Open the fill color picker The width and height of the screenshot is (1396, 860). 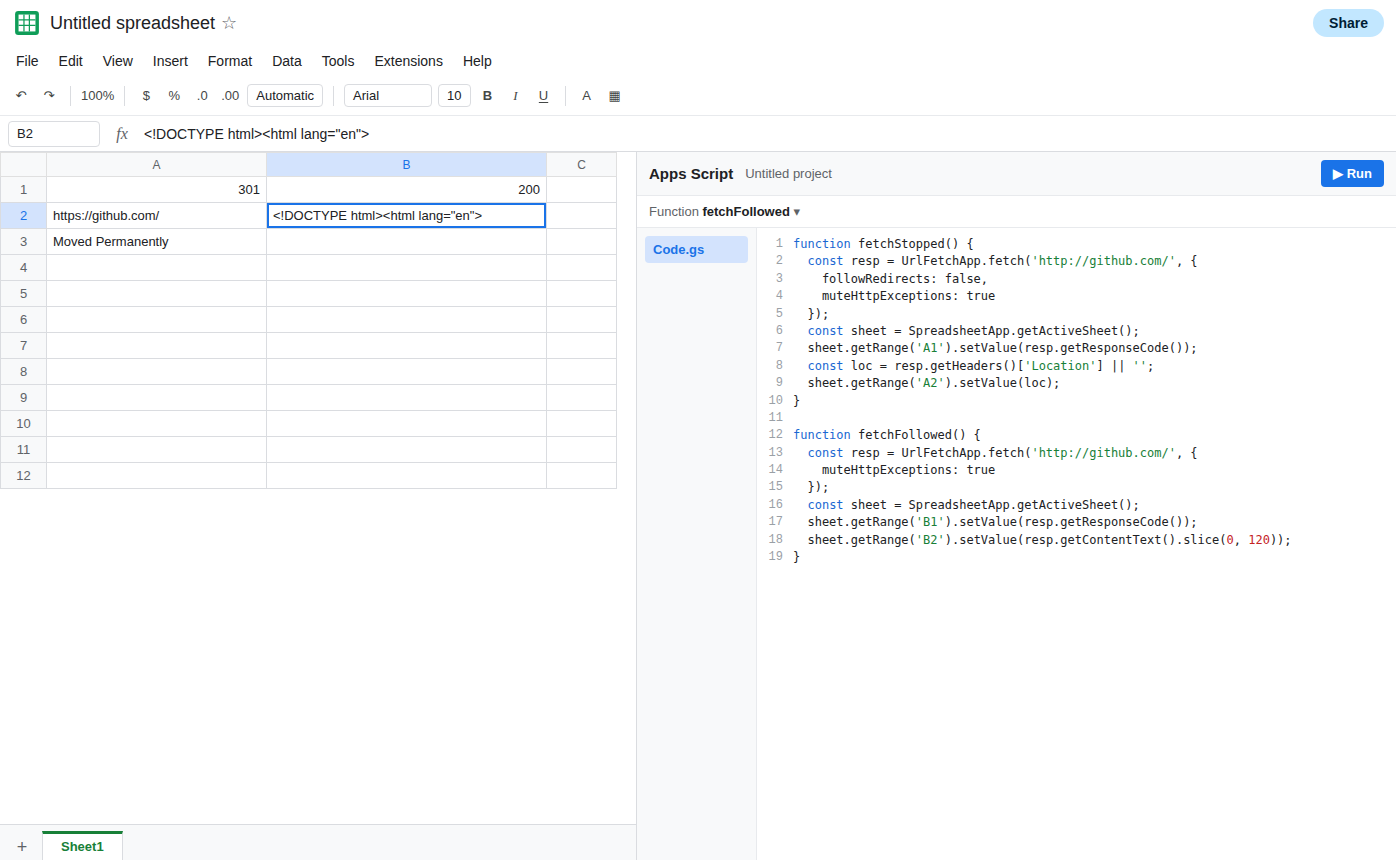click(615, 96)
